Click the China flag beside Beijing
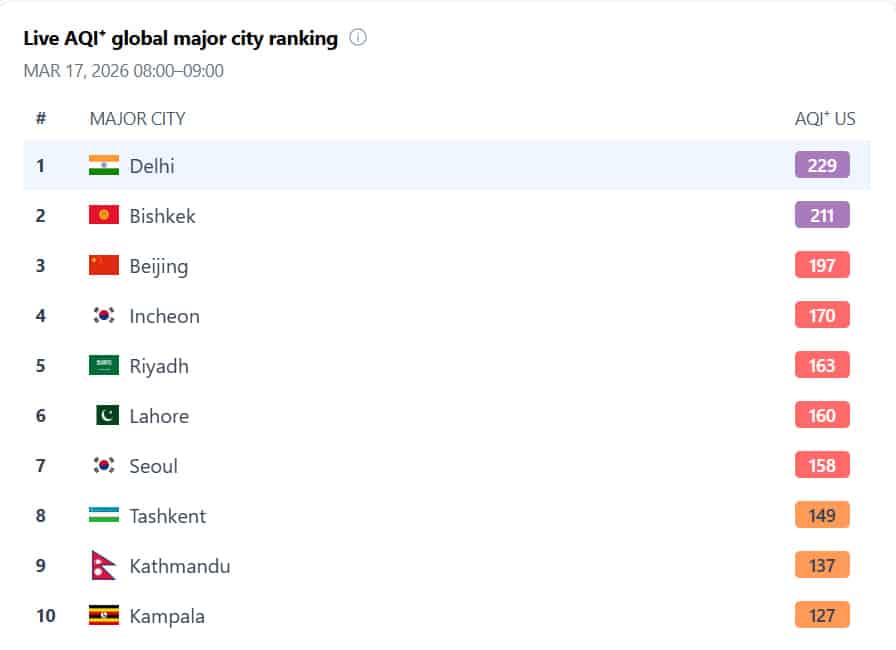This screenshot has width=896, height=650. pos(103,265)
